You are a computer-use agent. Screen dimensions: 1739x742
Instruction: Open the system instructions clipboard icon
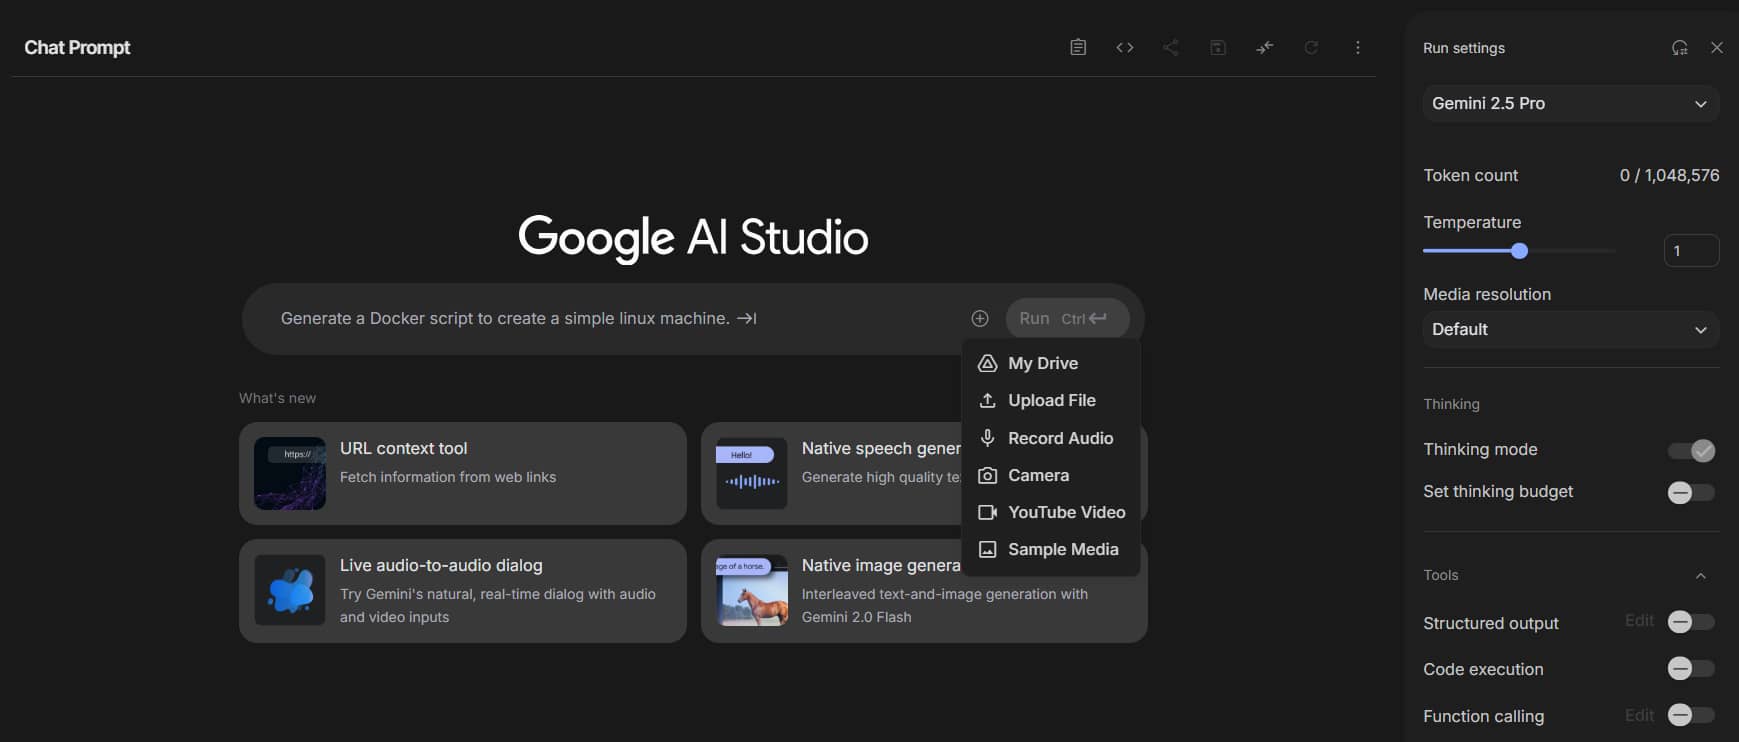1078,47
